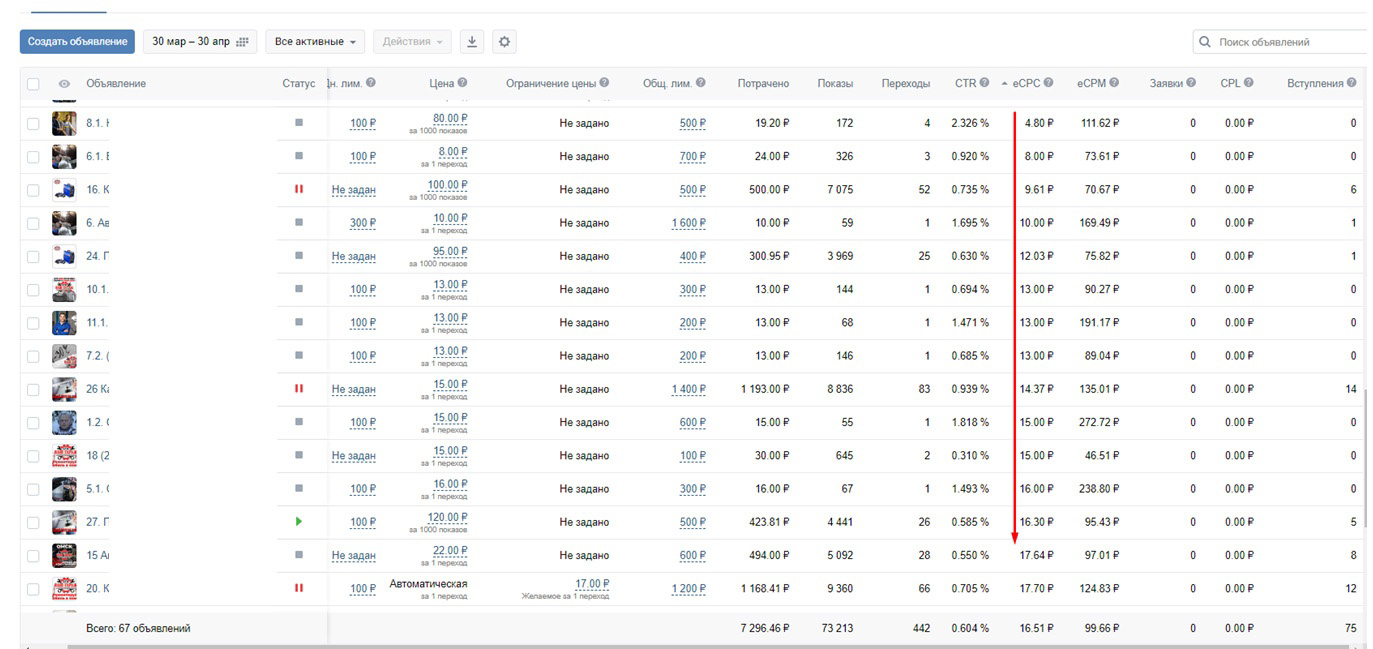This screenshot has width=1373, height=649.
Task: Toggle the eye visibility icon in table header
Action: 64,84
